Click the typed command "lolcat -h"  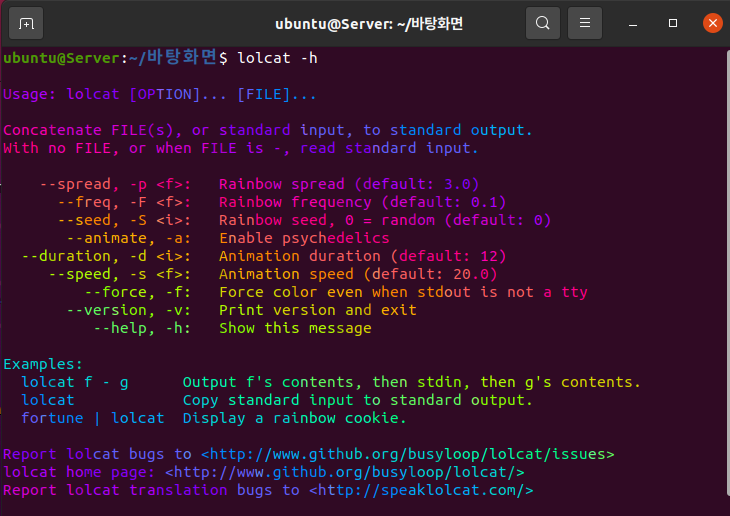click(x=277, y=58)
